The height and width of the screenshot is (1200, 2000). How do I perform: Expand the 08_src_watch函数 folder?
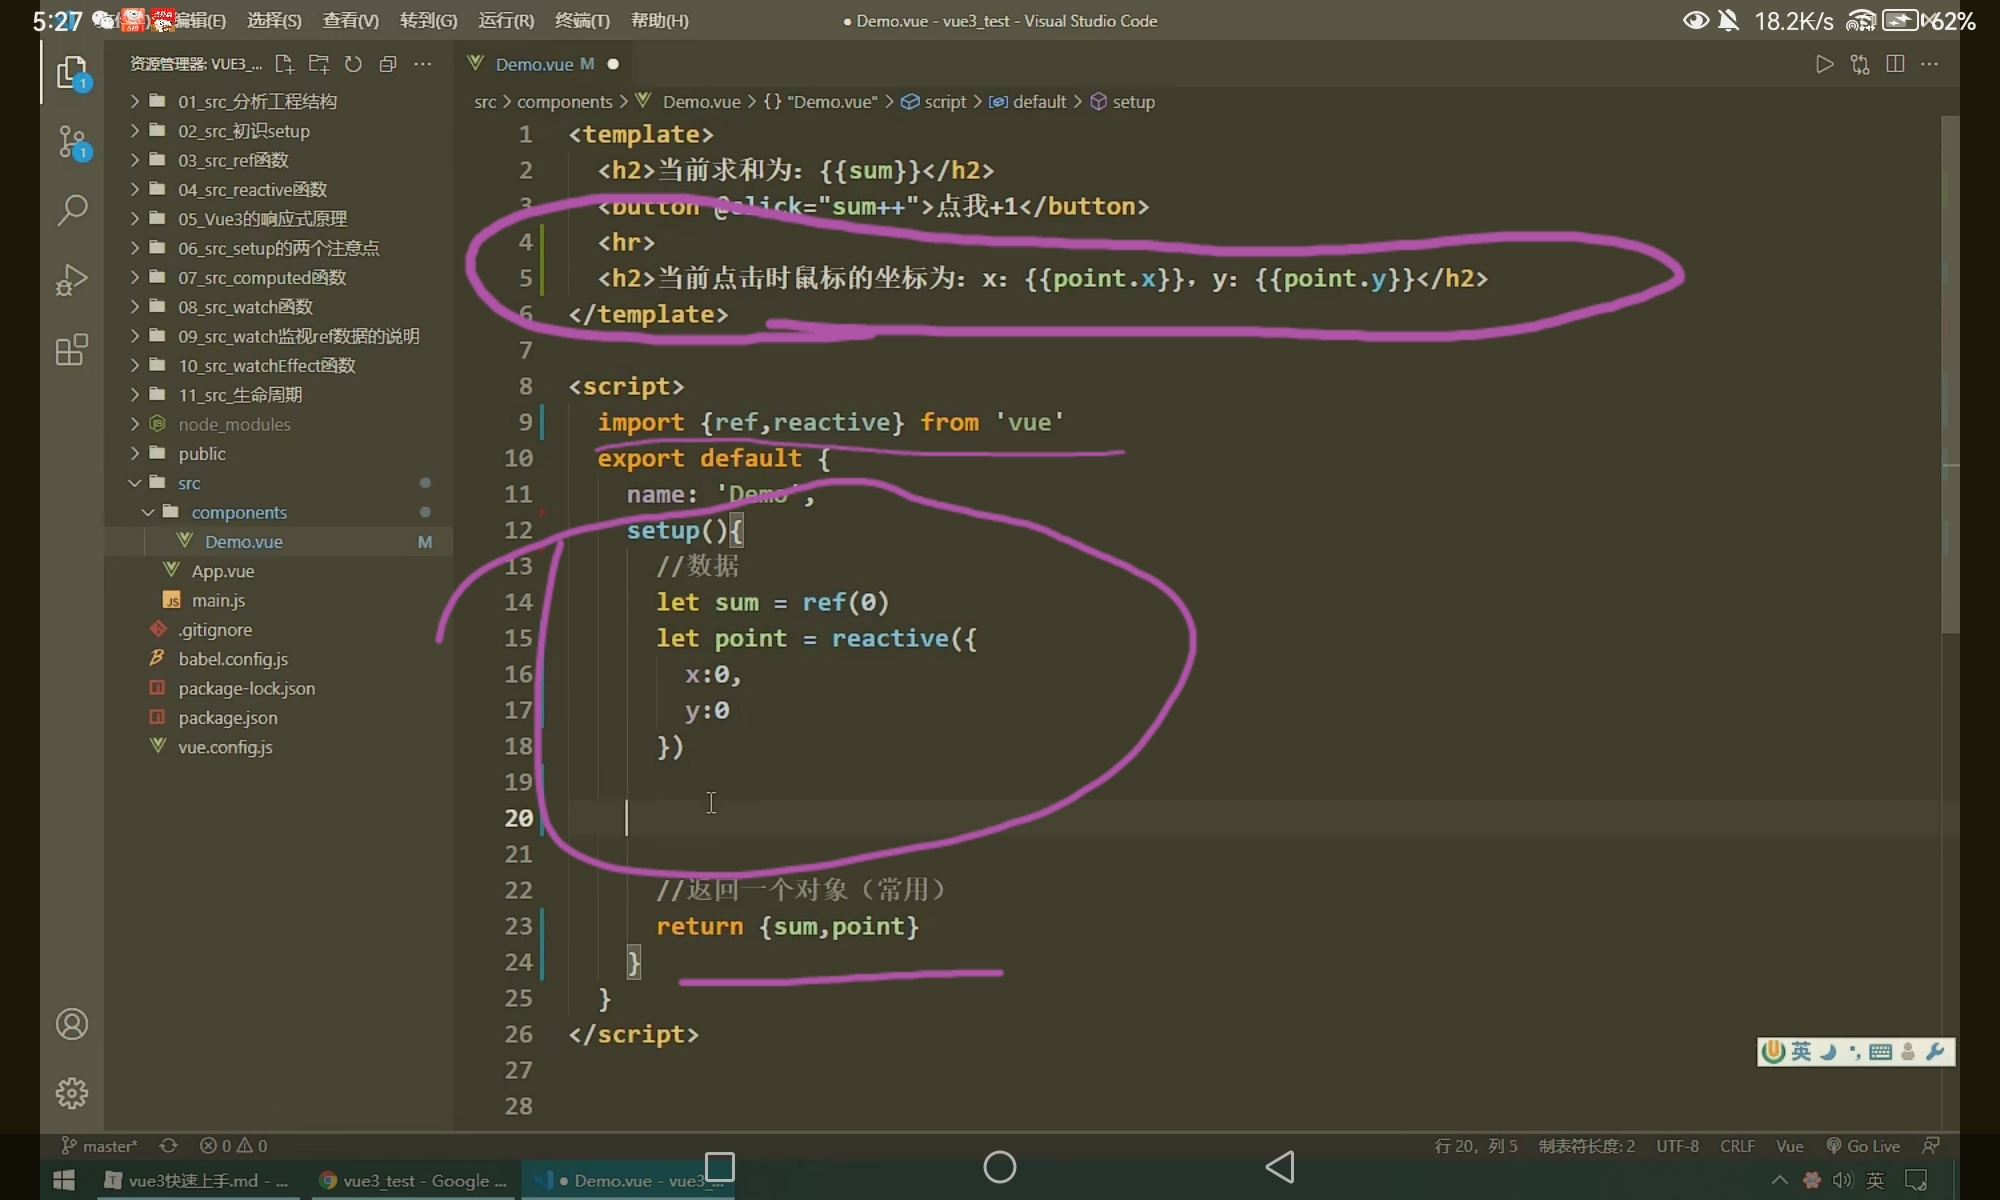tap(245, 307)
